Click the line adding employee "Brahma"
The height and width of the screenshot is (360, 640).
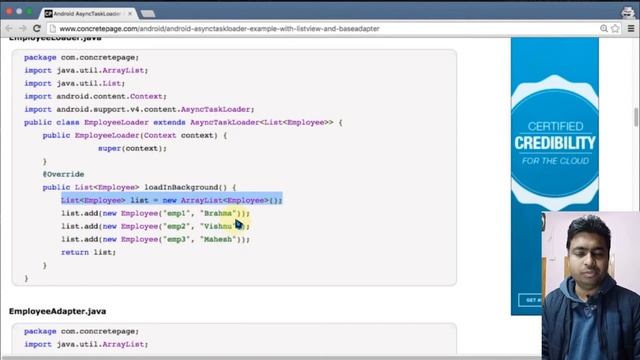coord(156,213)
